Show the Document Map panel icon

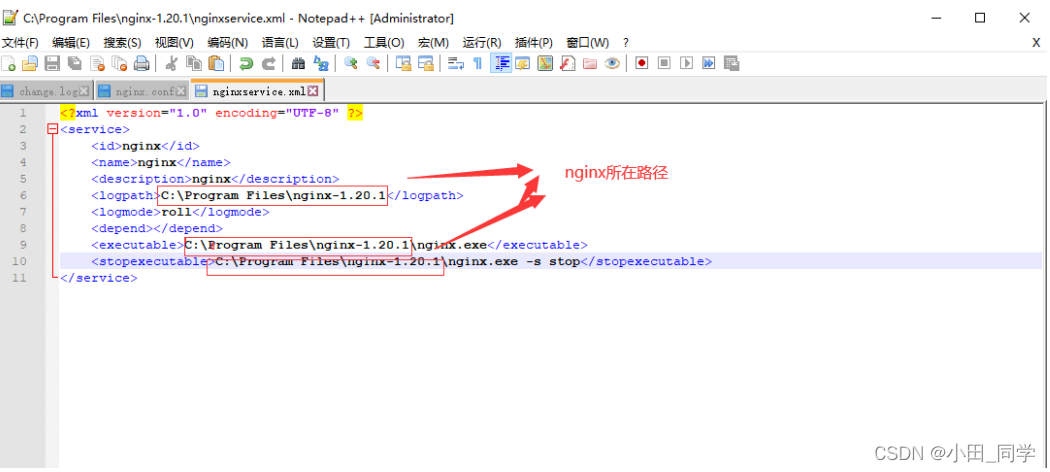(545, 64)
